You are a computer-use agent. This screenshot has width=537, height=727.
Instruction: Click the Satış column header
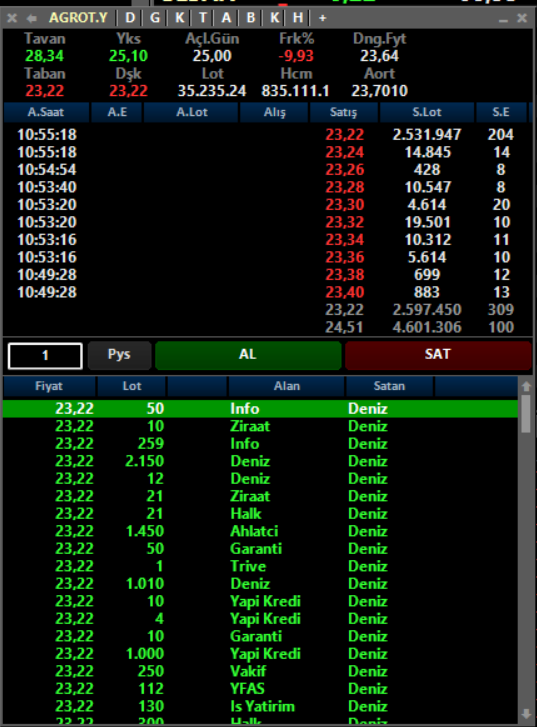pyautogui.click(x=344, y=112)
